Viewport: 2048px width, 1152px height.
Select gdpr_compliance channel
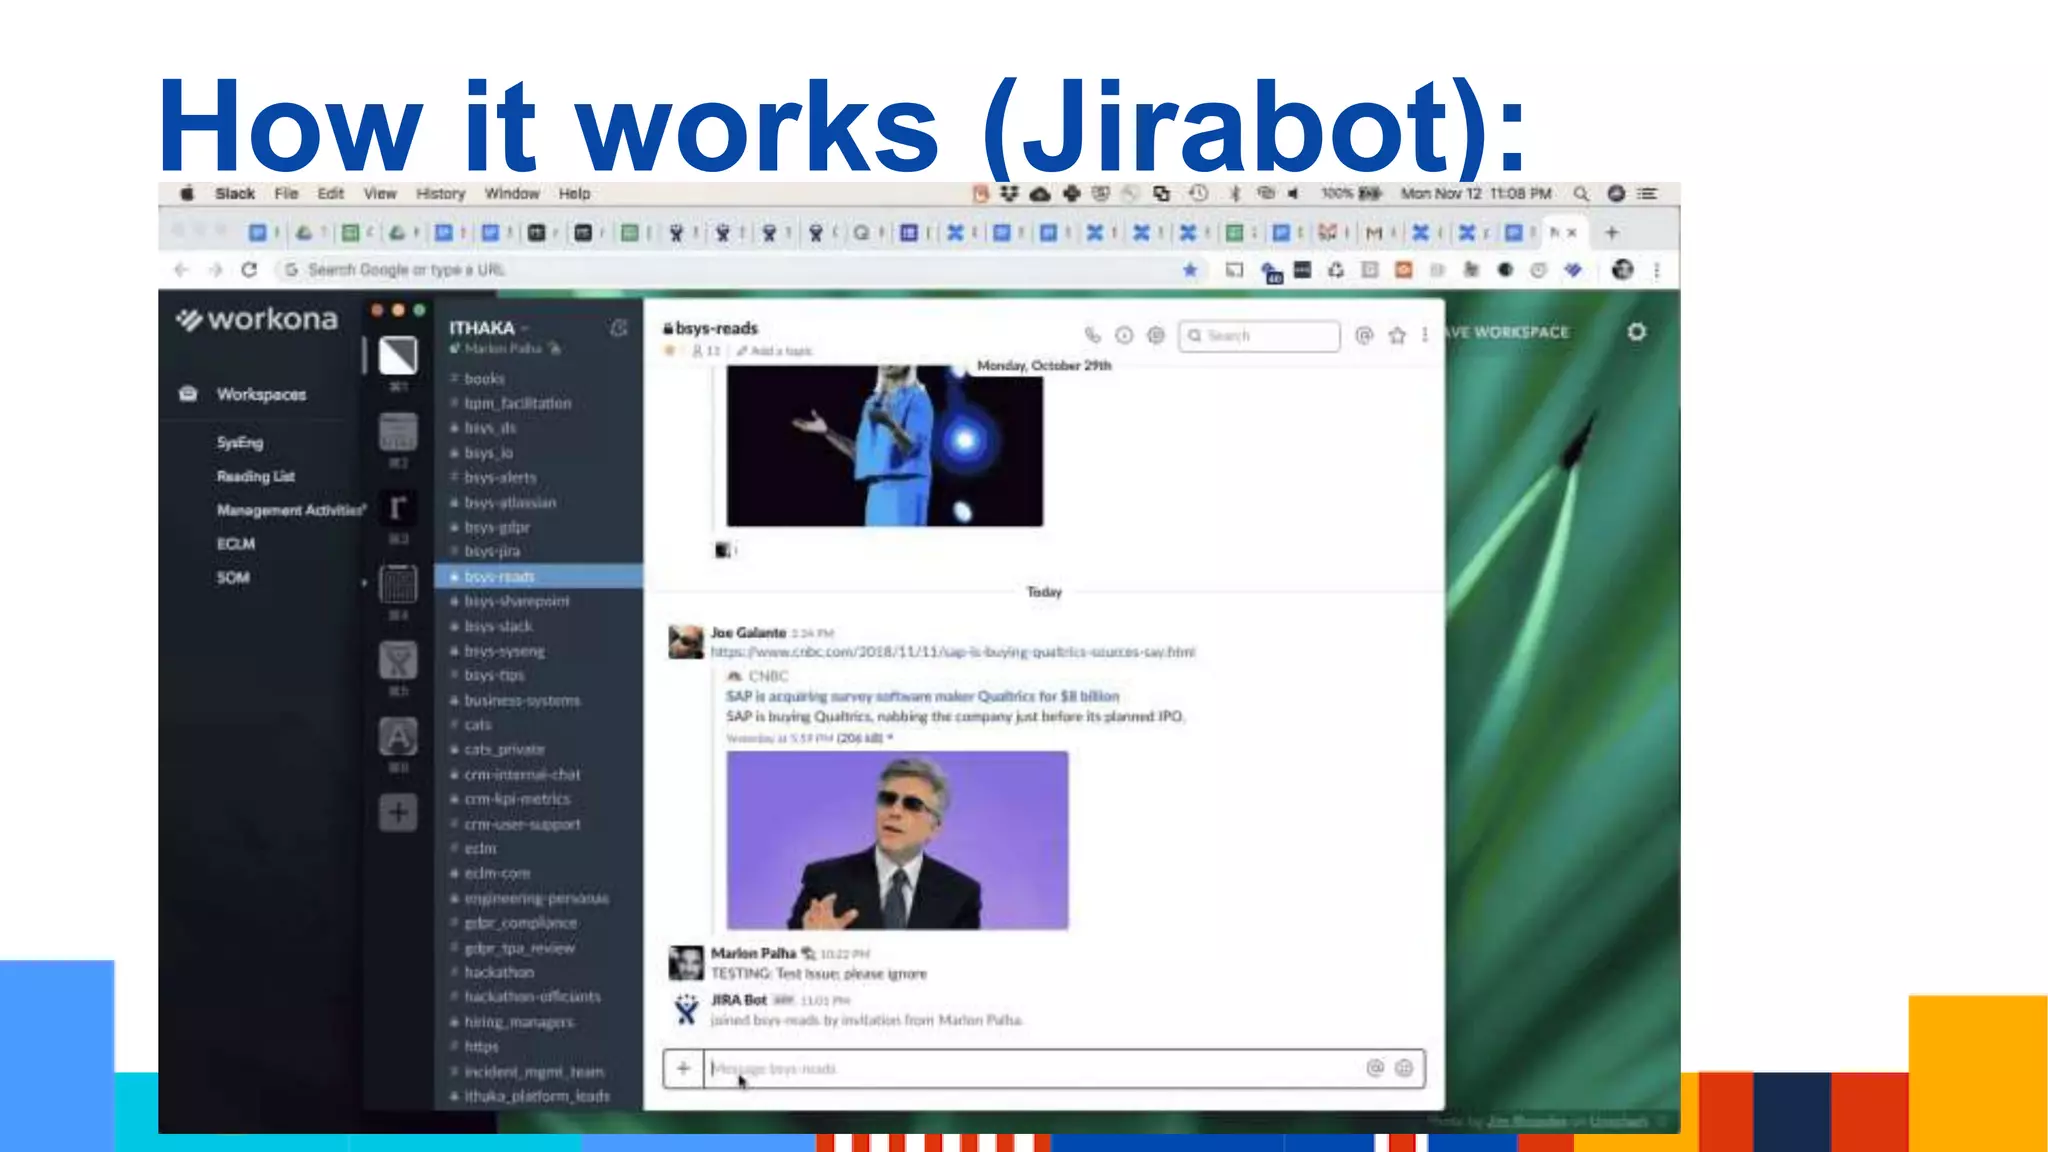point(520,923)
